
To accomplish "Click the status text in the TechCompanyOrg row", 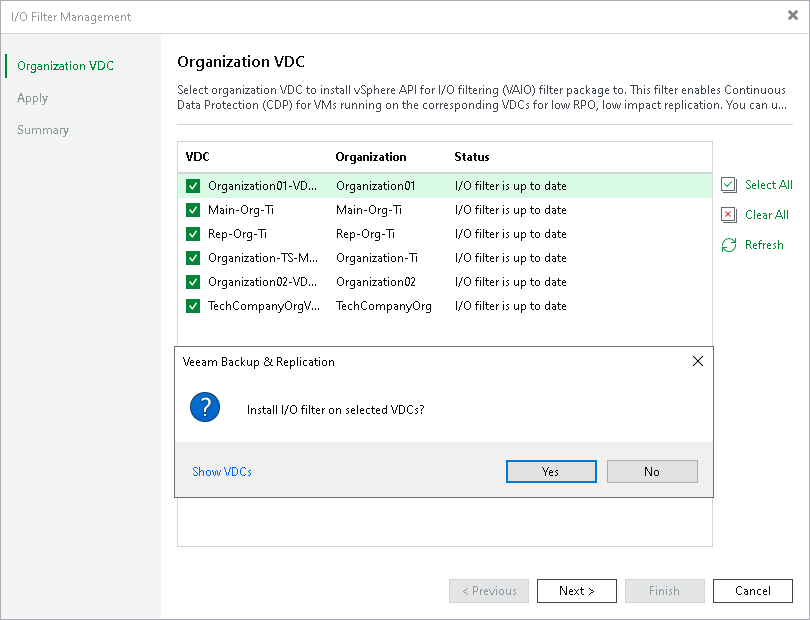I will click(510, 306).
